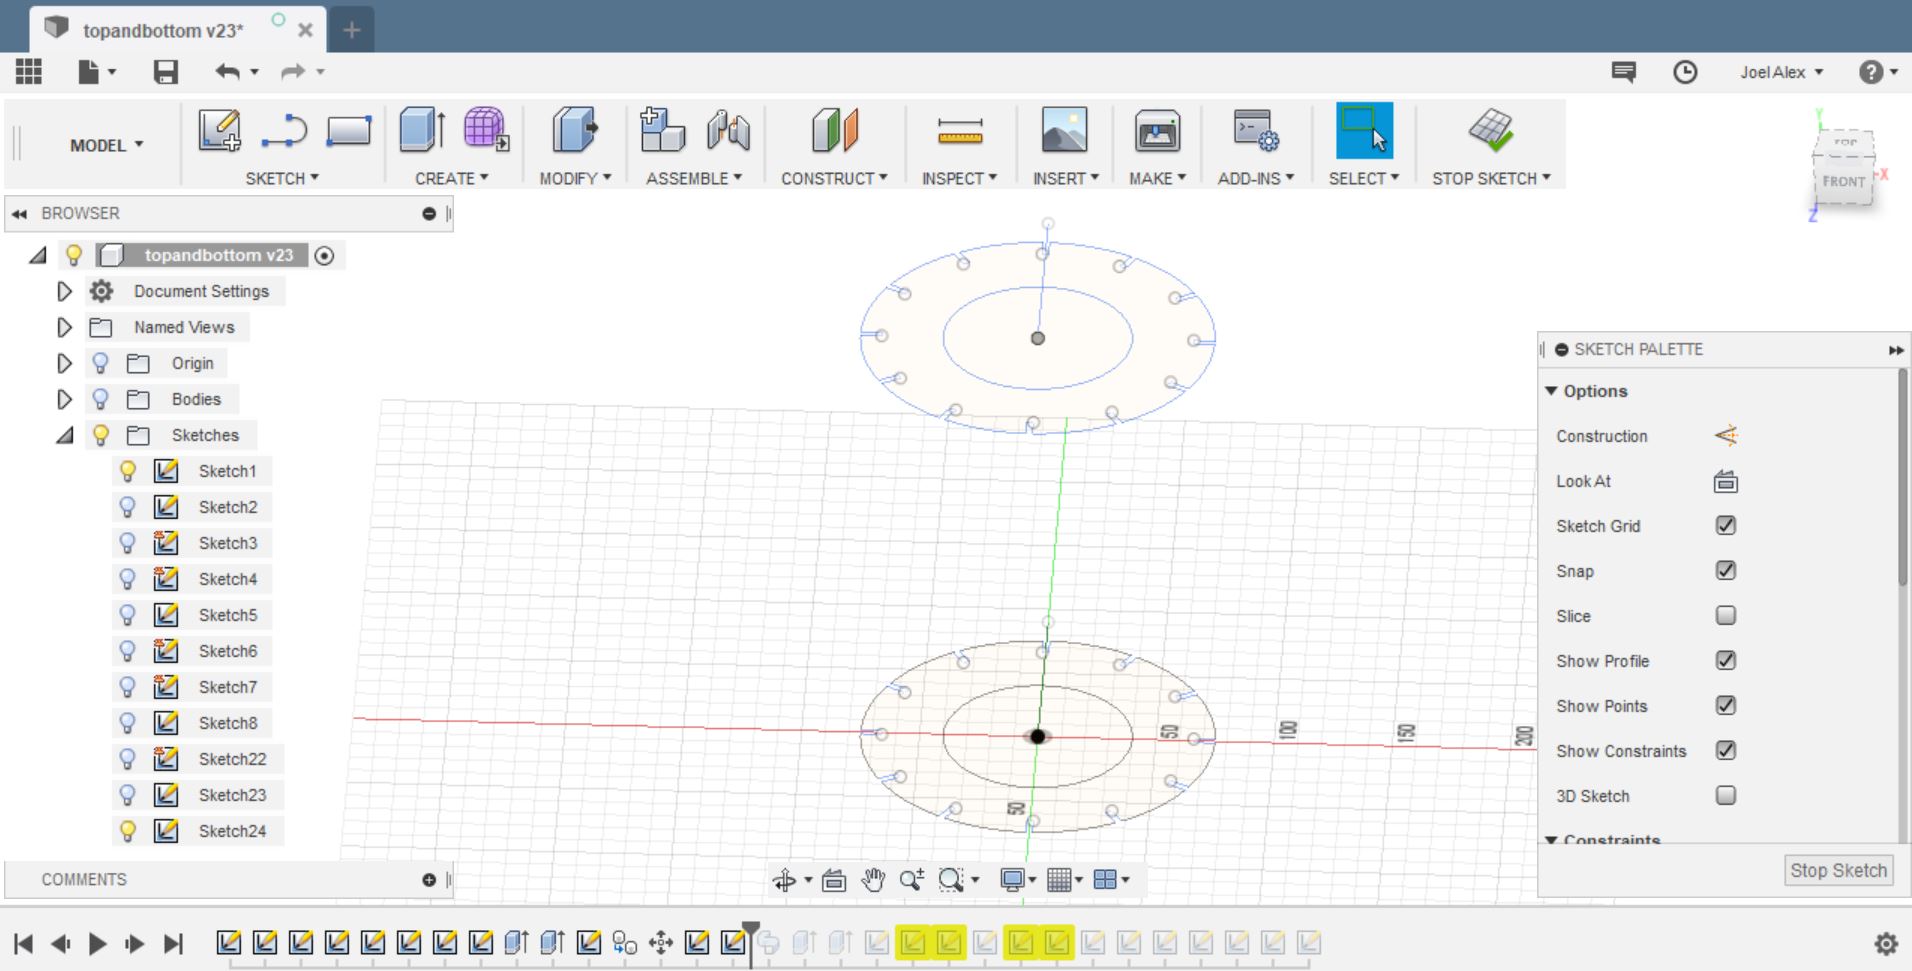The width and height of the screenshot is (1912, 971).
Task: Click the Construct plane icon
Action: [835, 131]
